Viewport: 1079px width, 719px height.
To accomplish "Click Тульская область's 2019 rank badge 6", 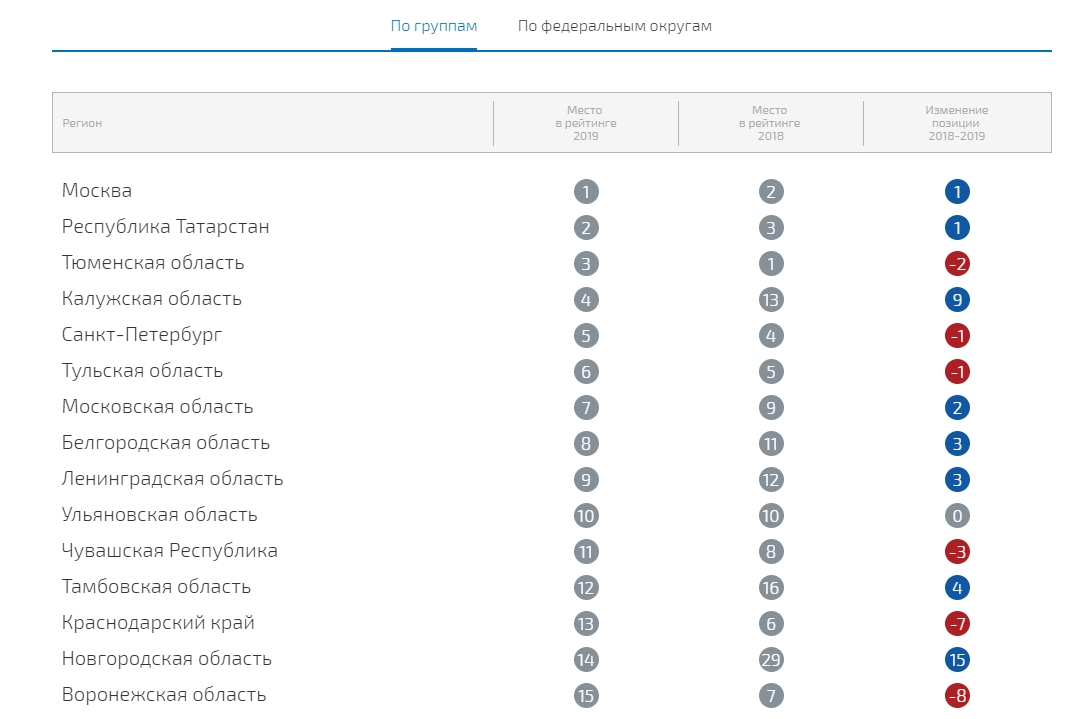I will [x=586, y=372].
